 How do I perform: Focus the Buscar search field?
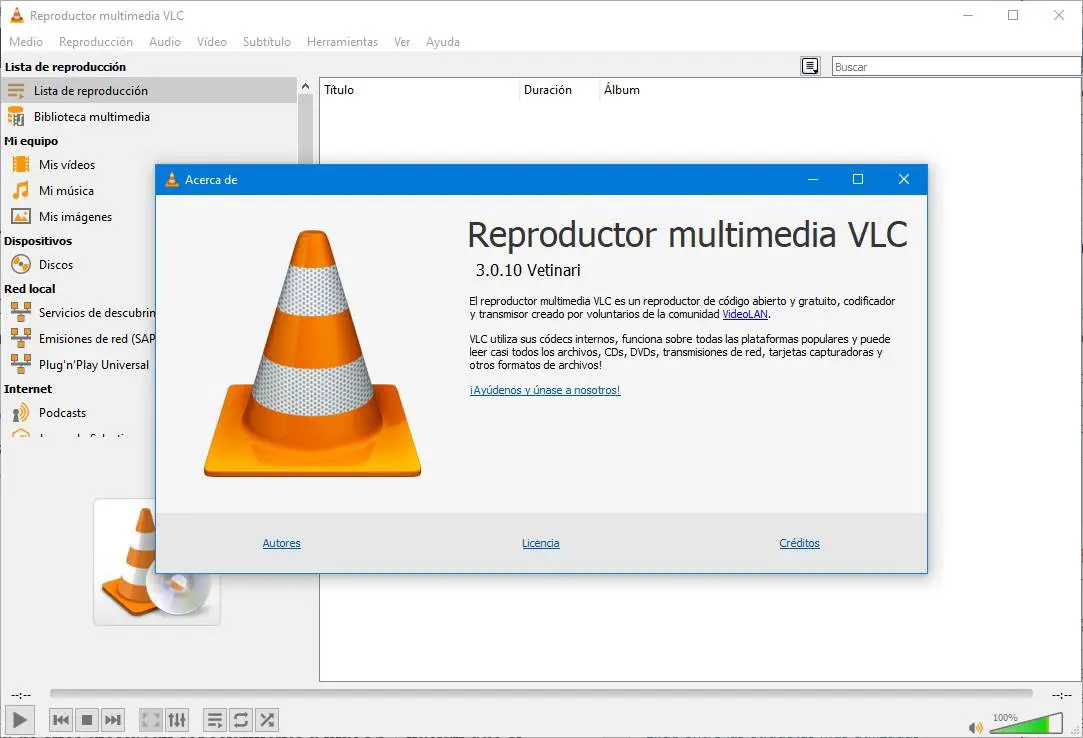point(956,66)
